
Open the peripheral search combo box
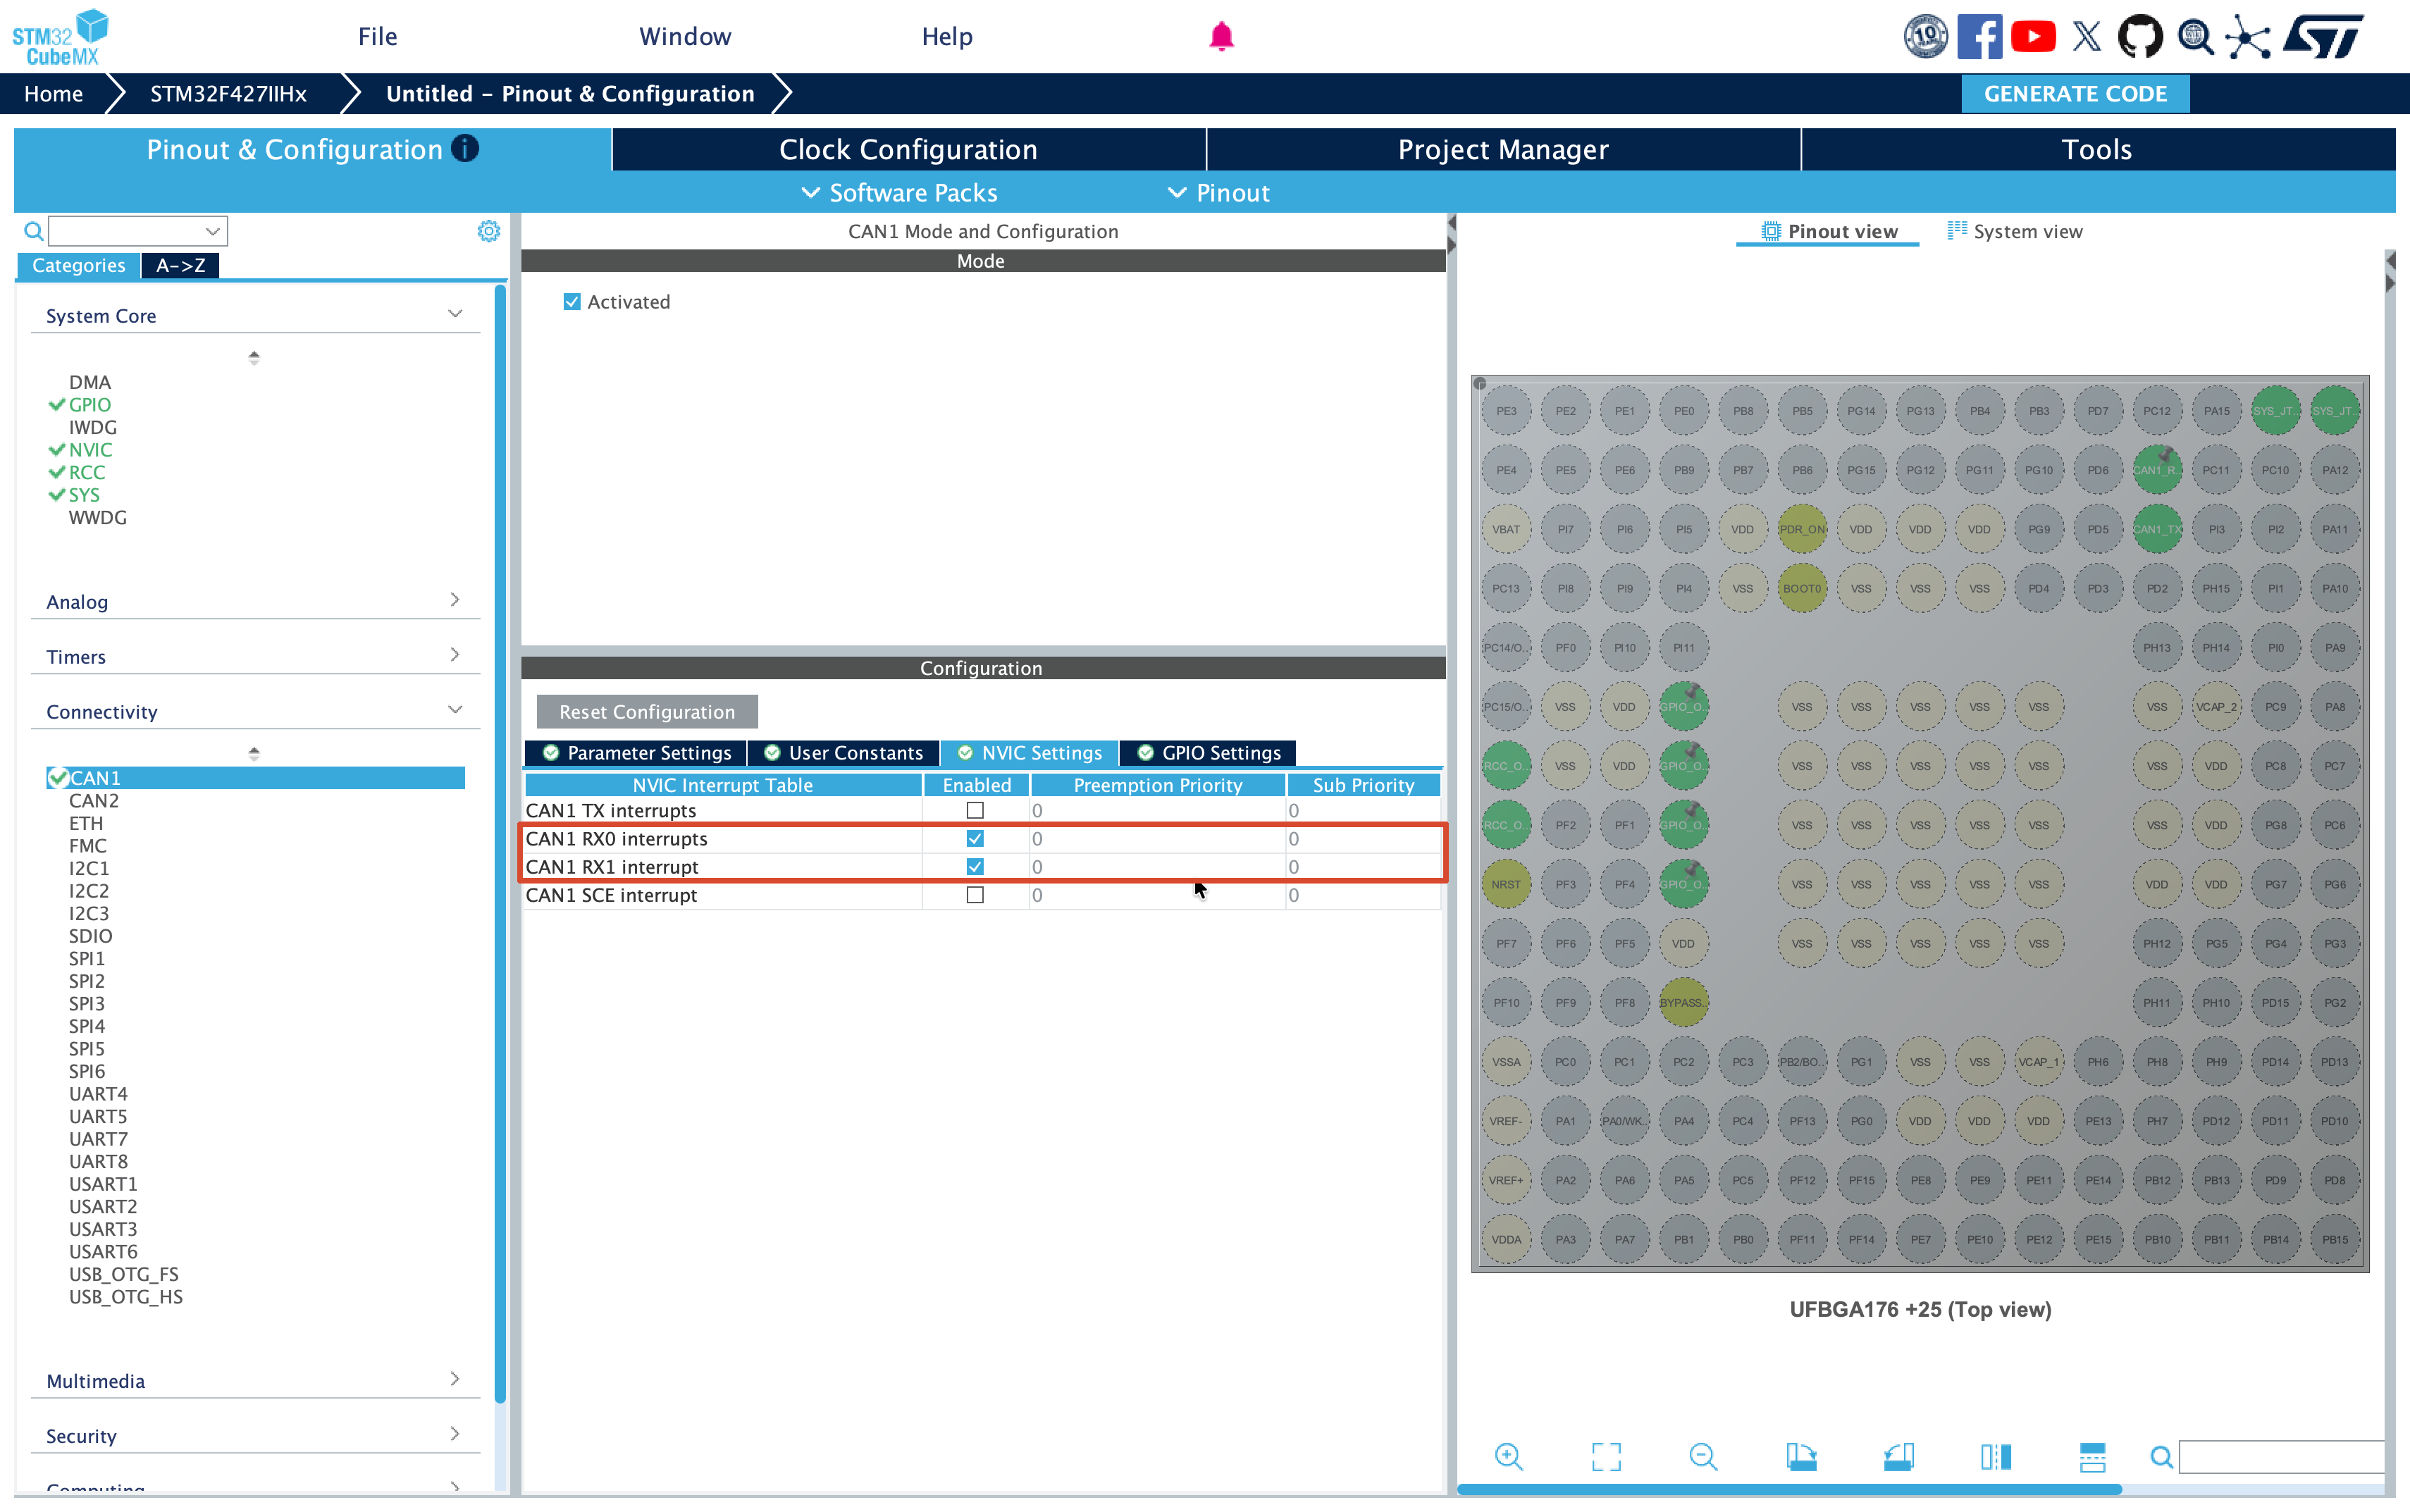point(138,231)
